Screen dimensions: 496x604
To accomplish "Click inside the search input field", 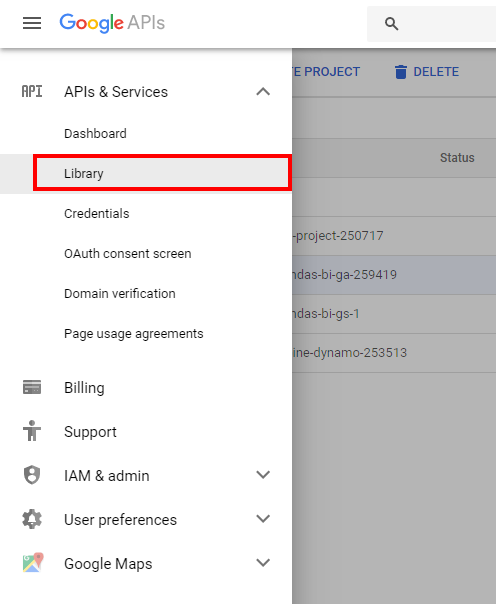I will [x=449, y=24].
